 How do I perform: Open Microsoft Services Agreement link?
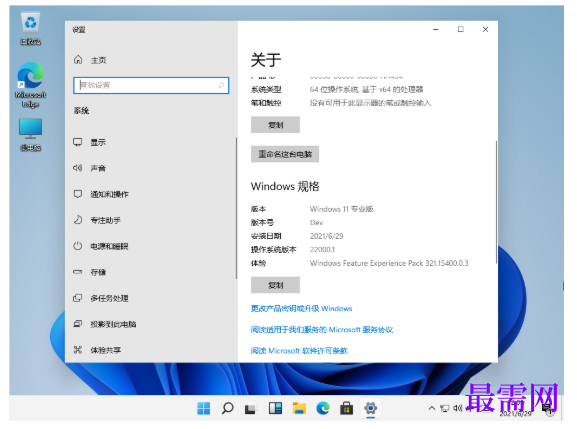pos(322,330)
